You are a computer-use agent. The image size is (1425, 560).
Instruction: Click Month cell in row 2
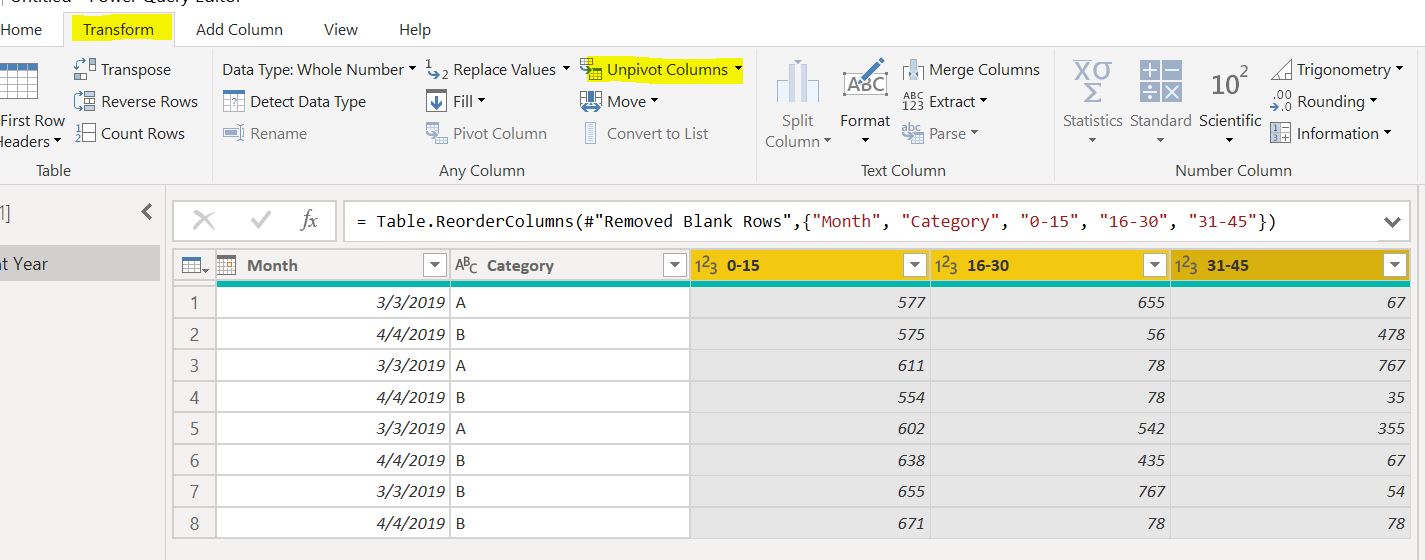click(x=333, y=334)
